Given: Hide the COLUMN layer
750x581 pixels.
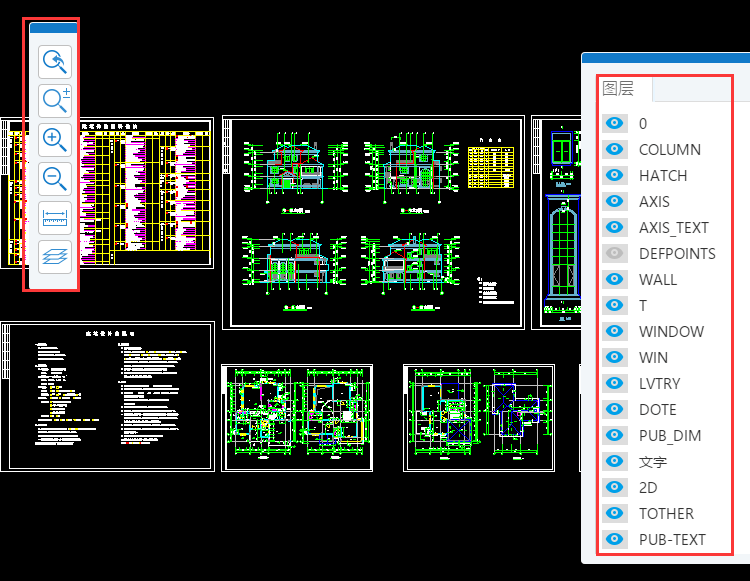Looking at the screenshot, I should [x=615, y=149].
